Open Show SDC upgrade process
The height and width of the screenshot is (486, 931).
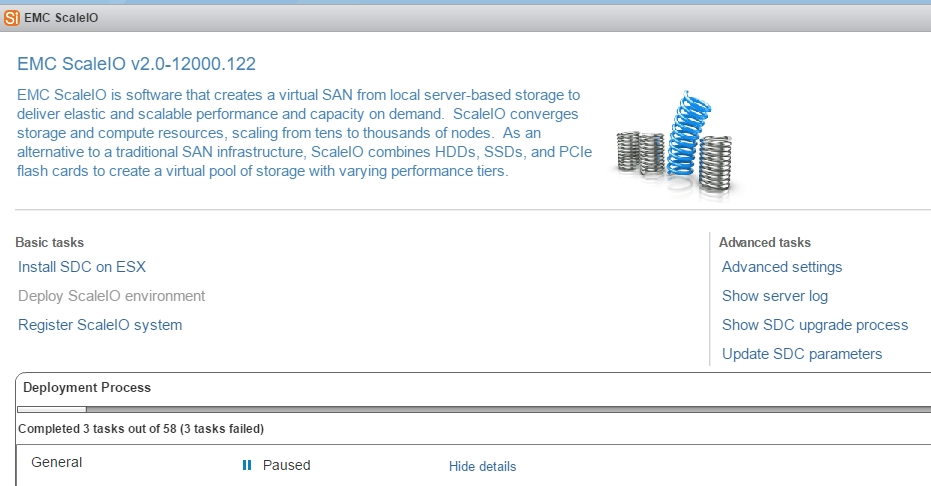(815, 325)
